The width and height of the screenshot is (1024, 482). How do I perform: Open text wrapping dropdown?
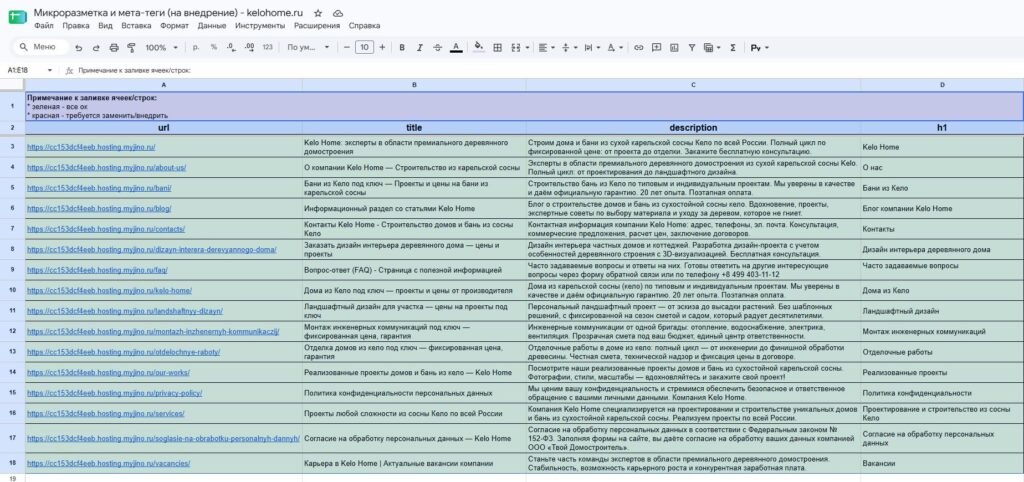(x=591, y=48)
